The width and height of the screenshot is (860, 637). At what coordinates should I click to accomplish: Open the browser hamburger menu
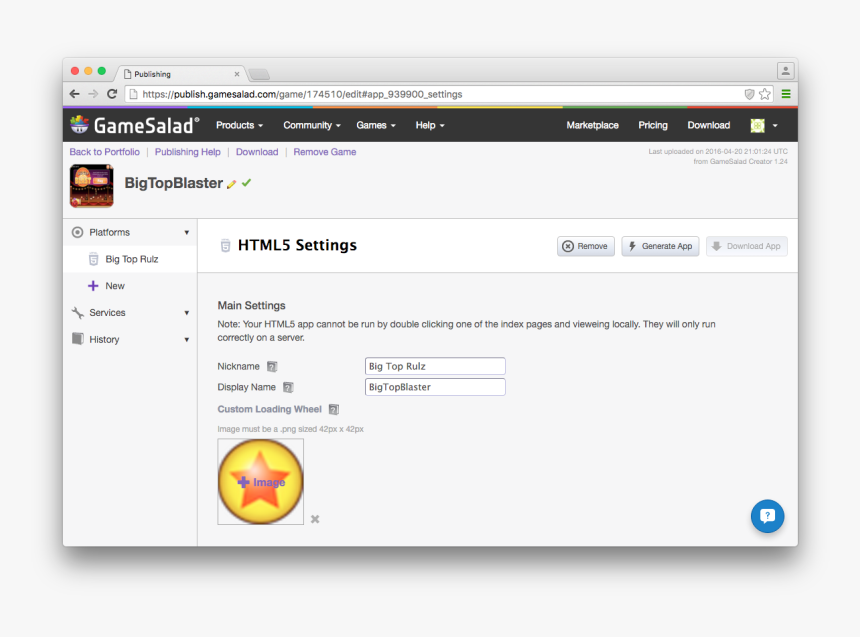[786, 94]
